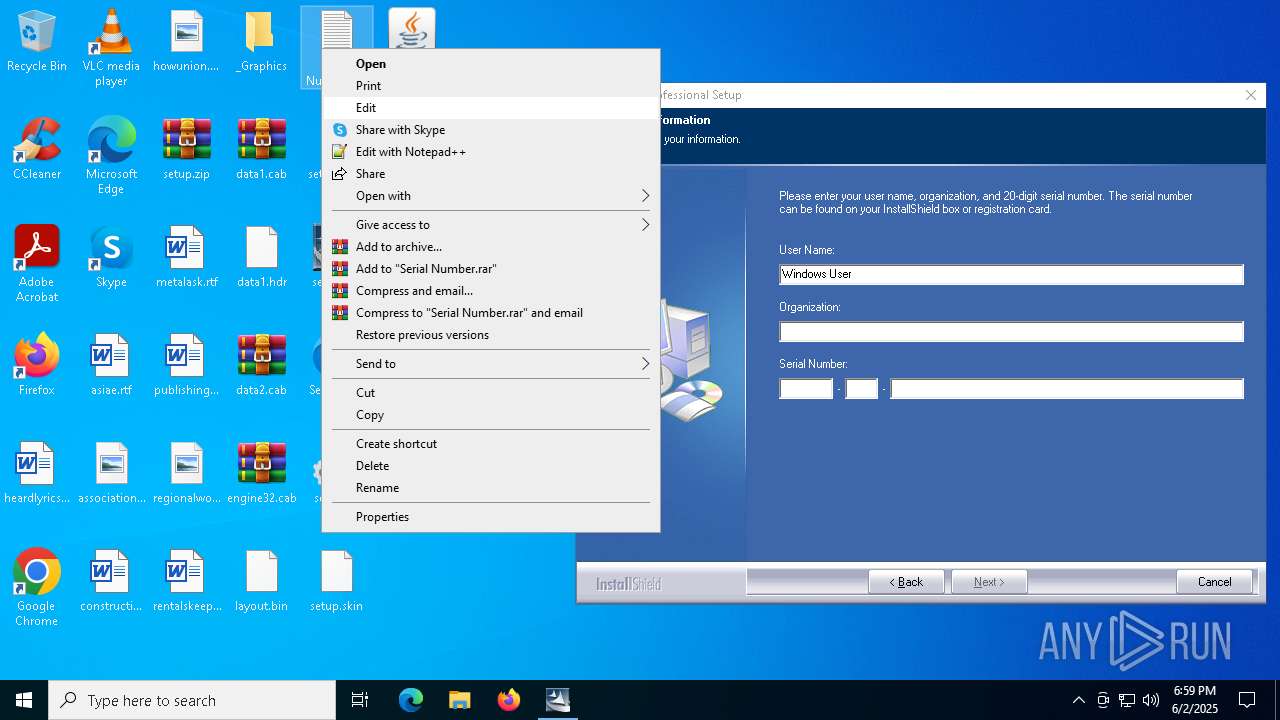The height and width of the screenshot is (720, 1280).
Task: Select Compress and email... option
Action: (490, 291)
